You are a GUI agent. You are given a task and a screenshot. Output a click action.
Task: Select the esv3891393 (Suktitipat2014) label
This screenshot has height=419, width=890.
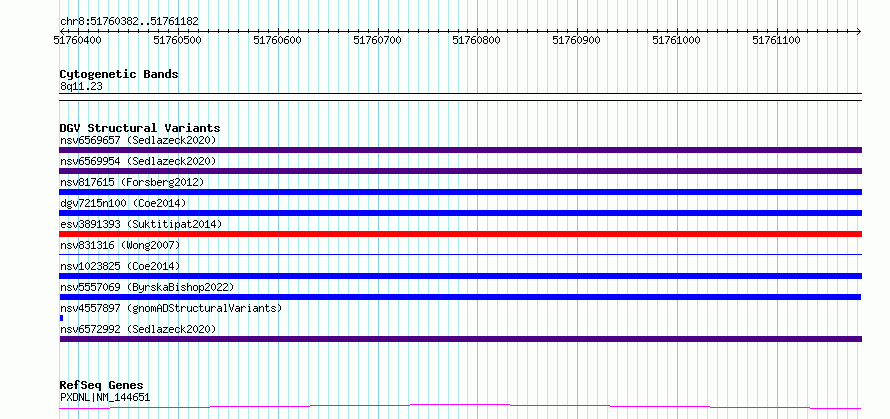click(x=141, y=224)
